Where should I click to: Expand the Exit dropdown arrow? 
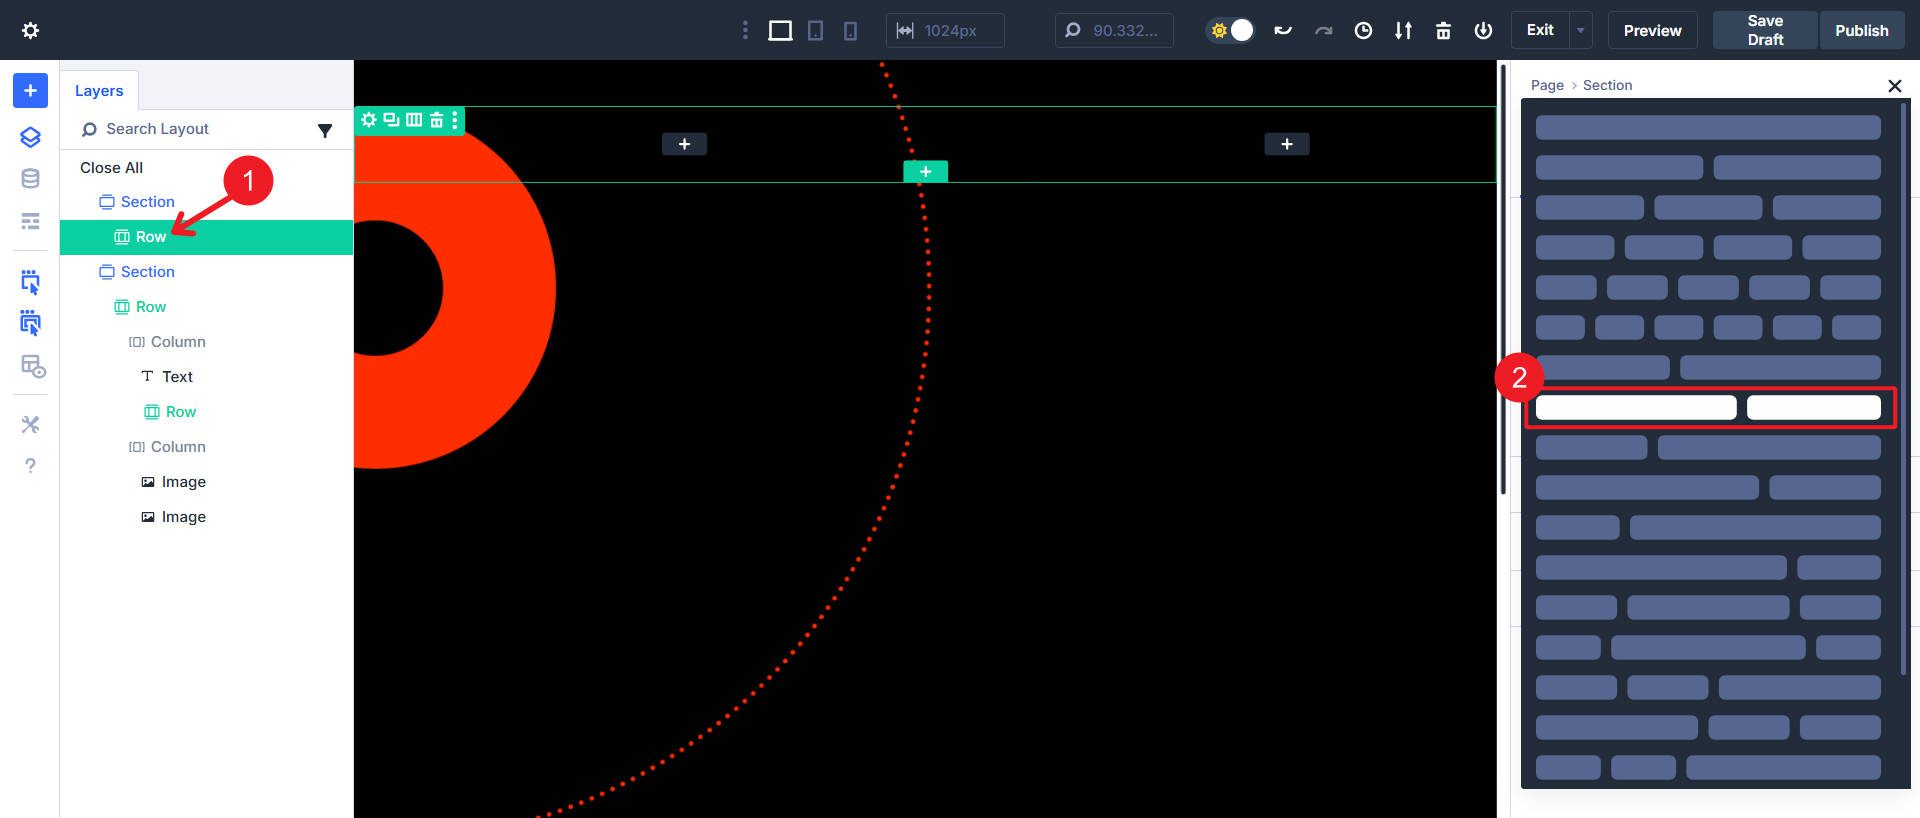tap(1581, 30)
